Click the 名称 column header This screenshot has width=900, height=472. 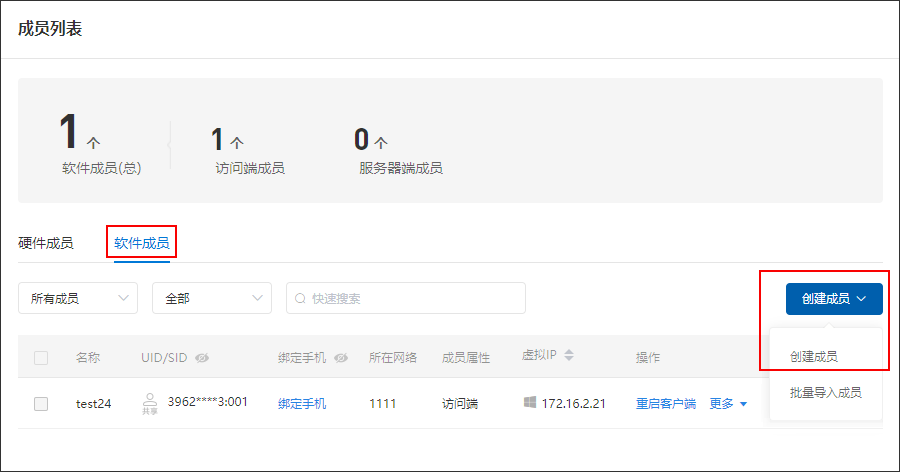click(x=88, y=358)
